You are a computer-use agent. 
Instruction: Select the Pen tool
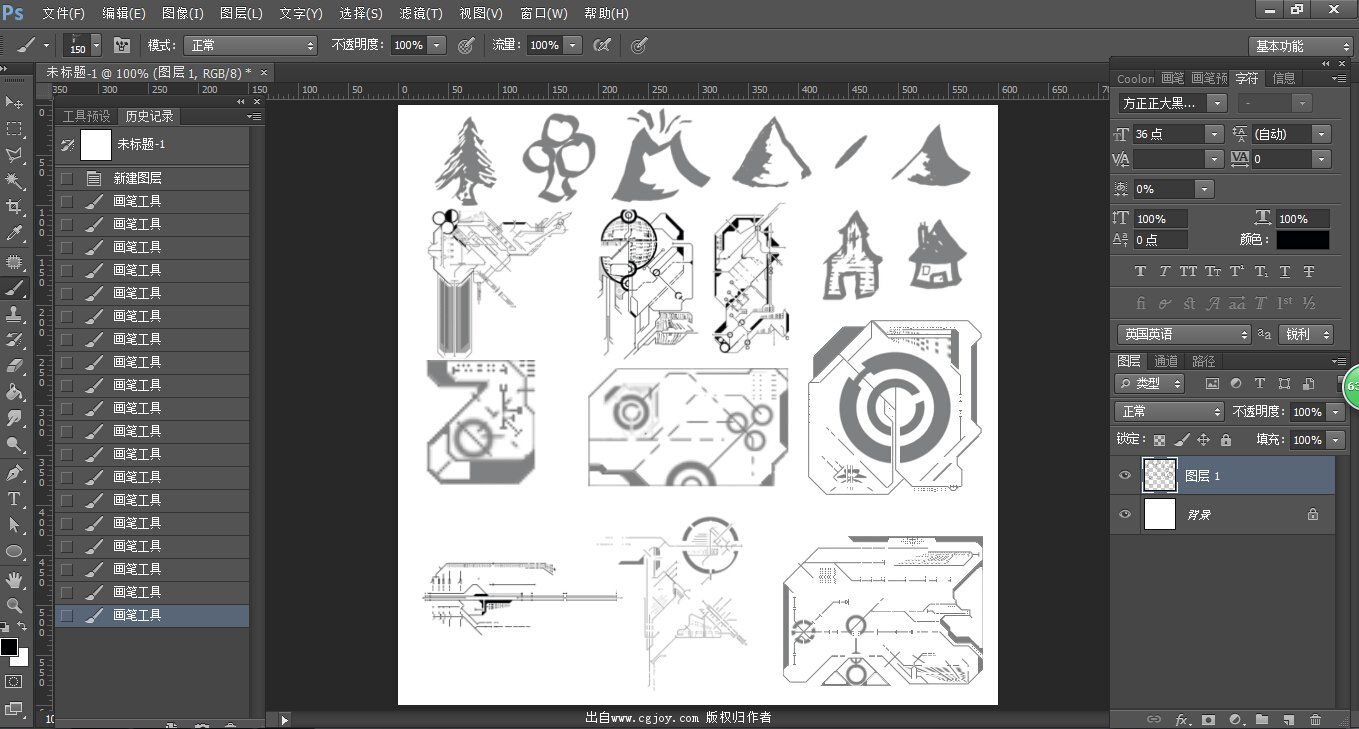tap(14, 472)
